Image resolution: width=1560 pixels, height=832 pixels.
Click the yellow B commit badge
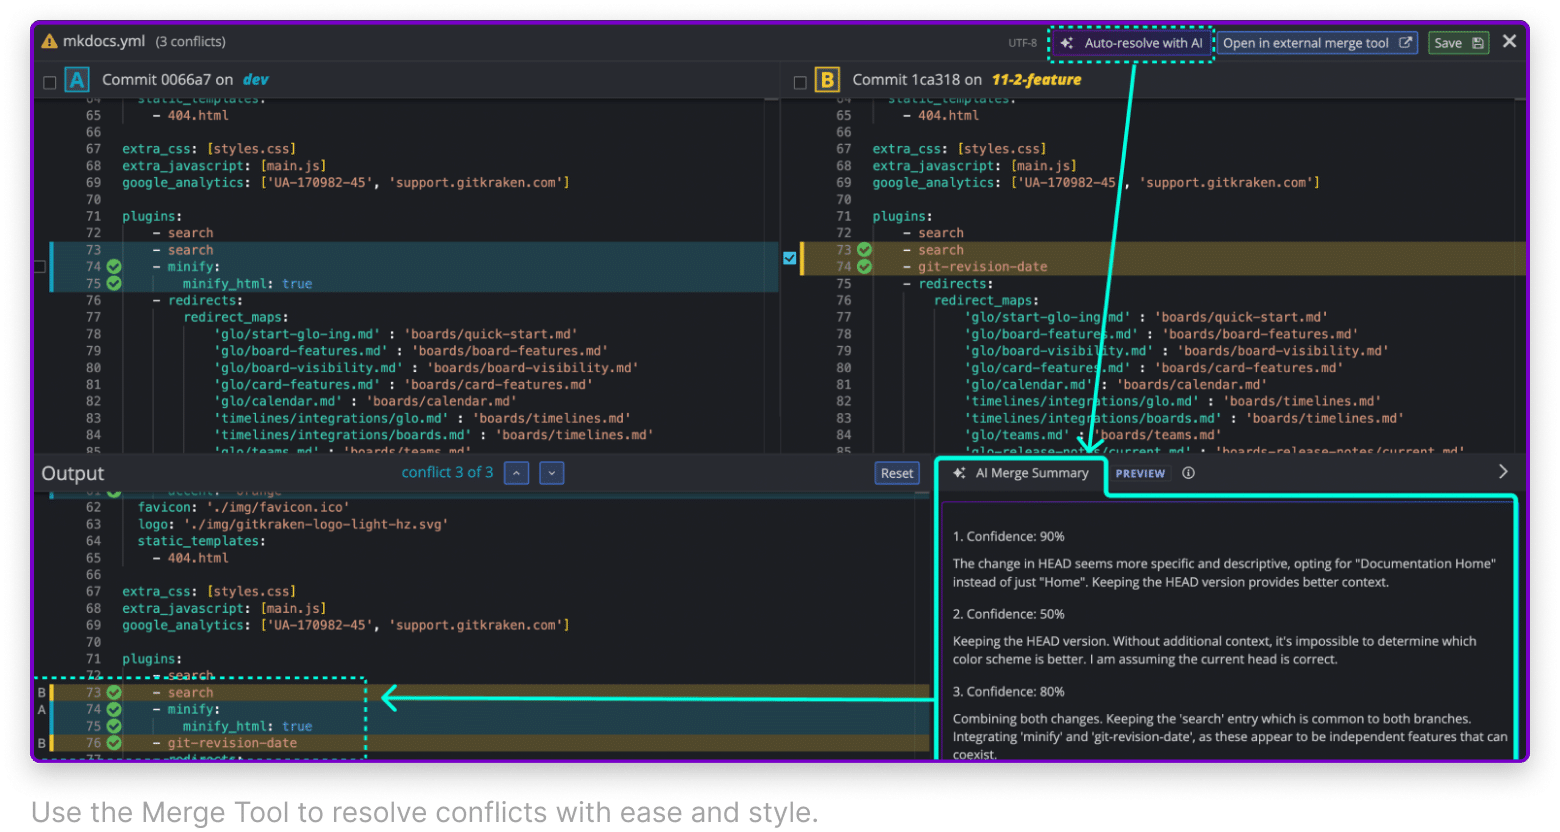[x=827, y=80]
